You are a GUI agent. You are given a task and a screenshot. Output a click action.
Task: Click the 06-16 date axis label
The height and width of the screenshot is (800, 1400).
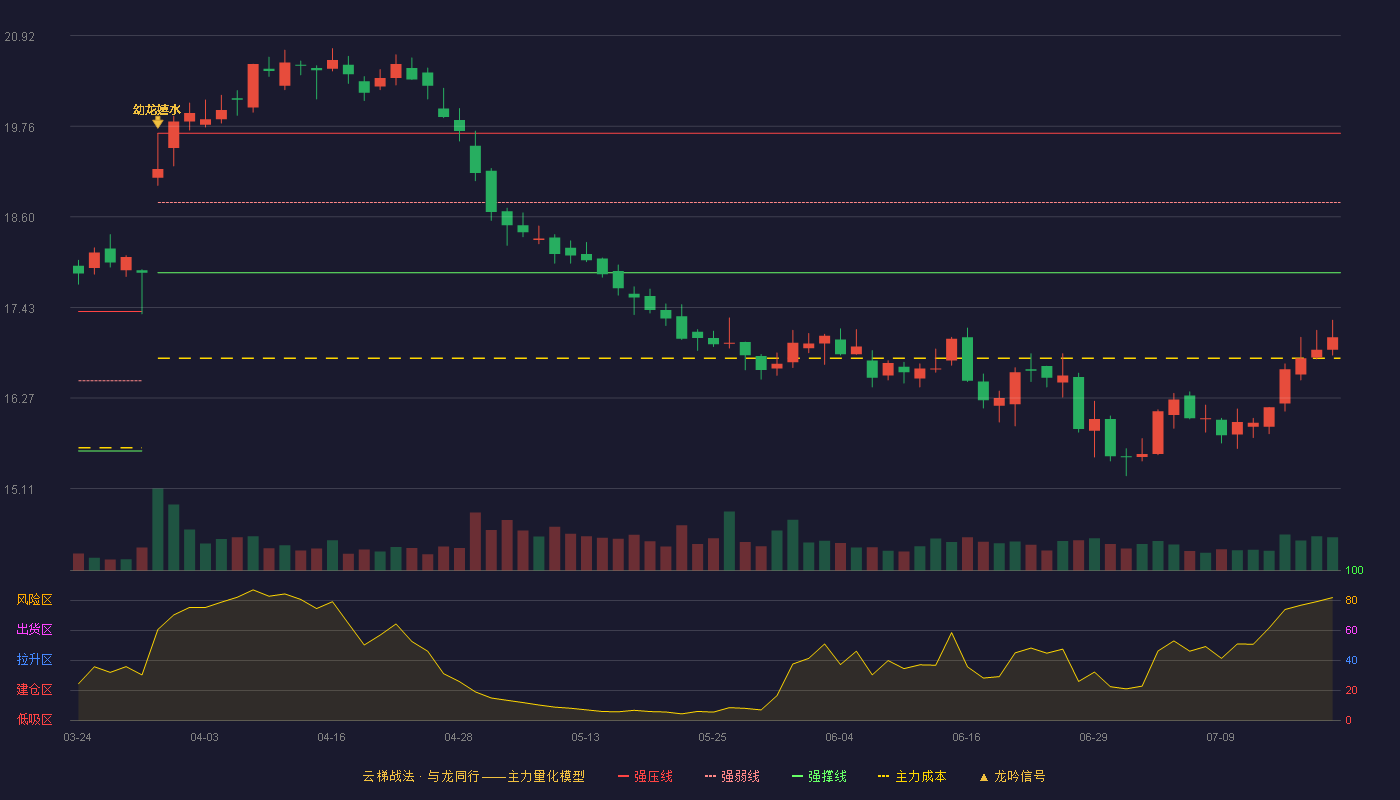tap(967, 737)
